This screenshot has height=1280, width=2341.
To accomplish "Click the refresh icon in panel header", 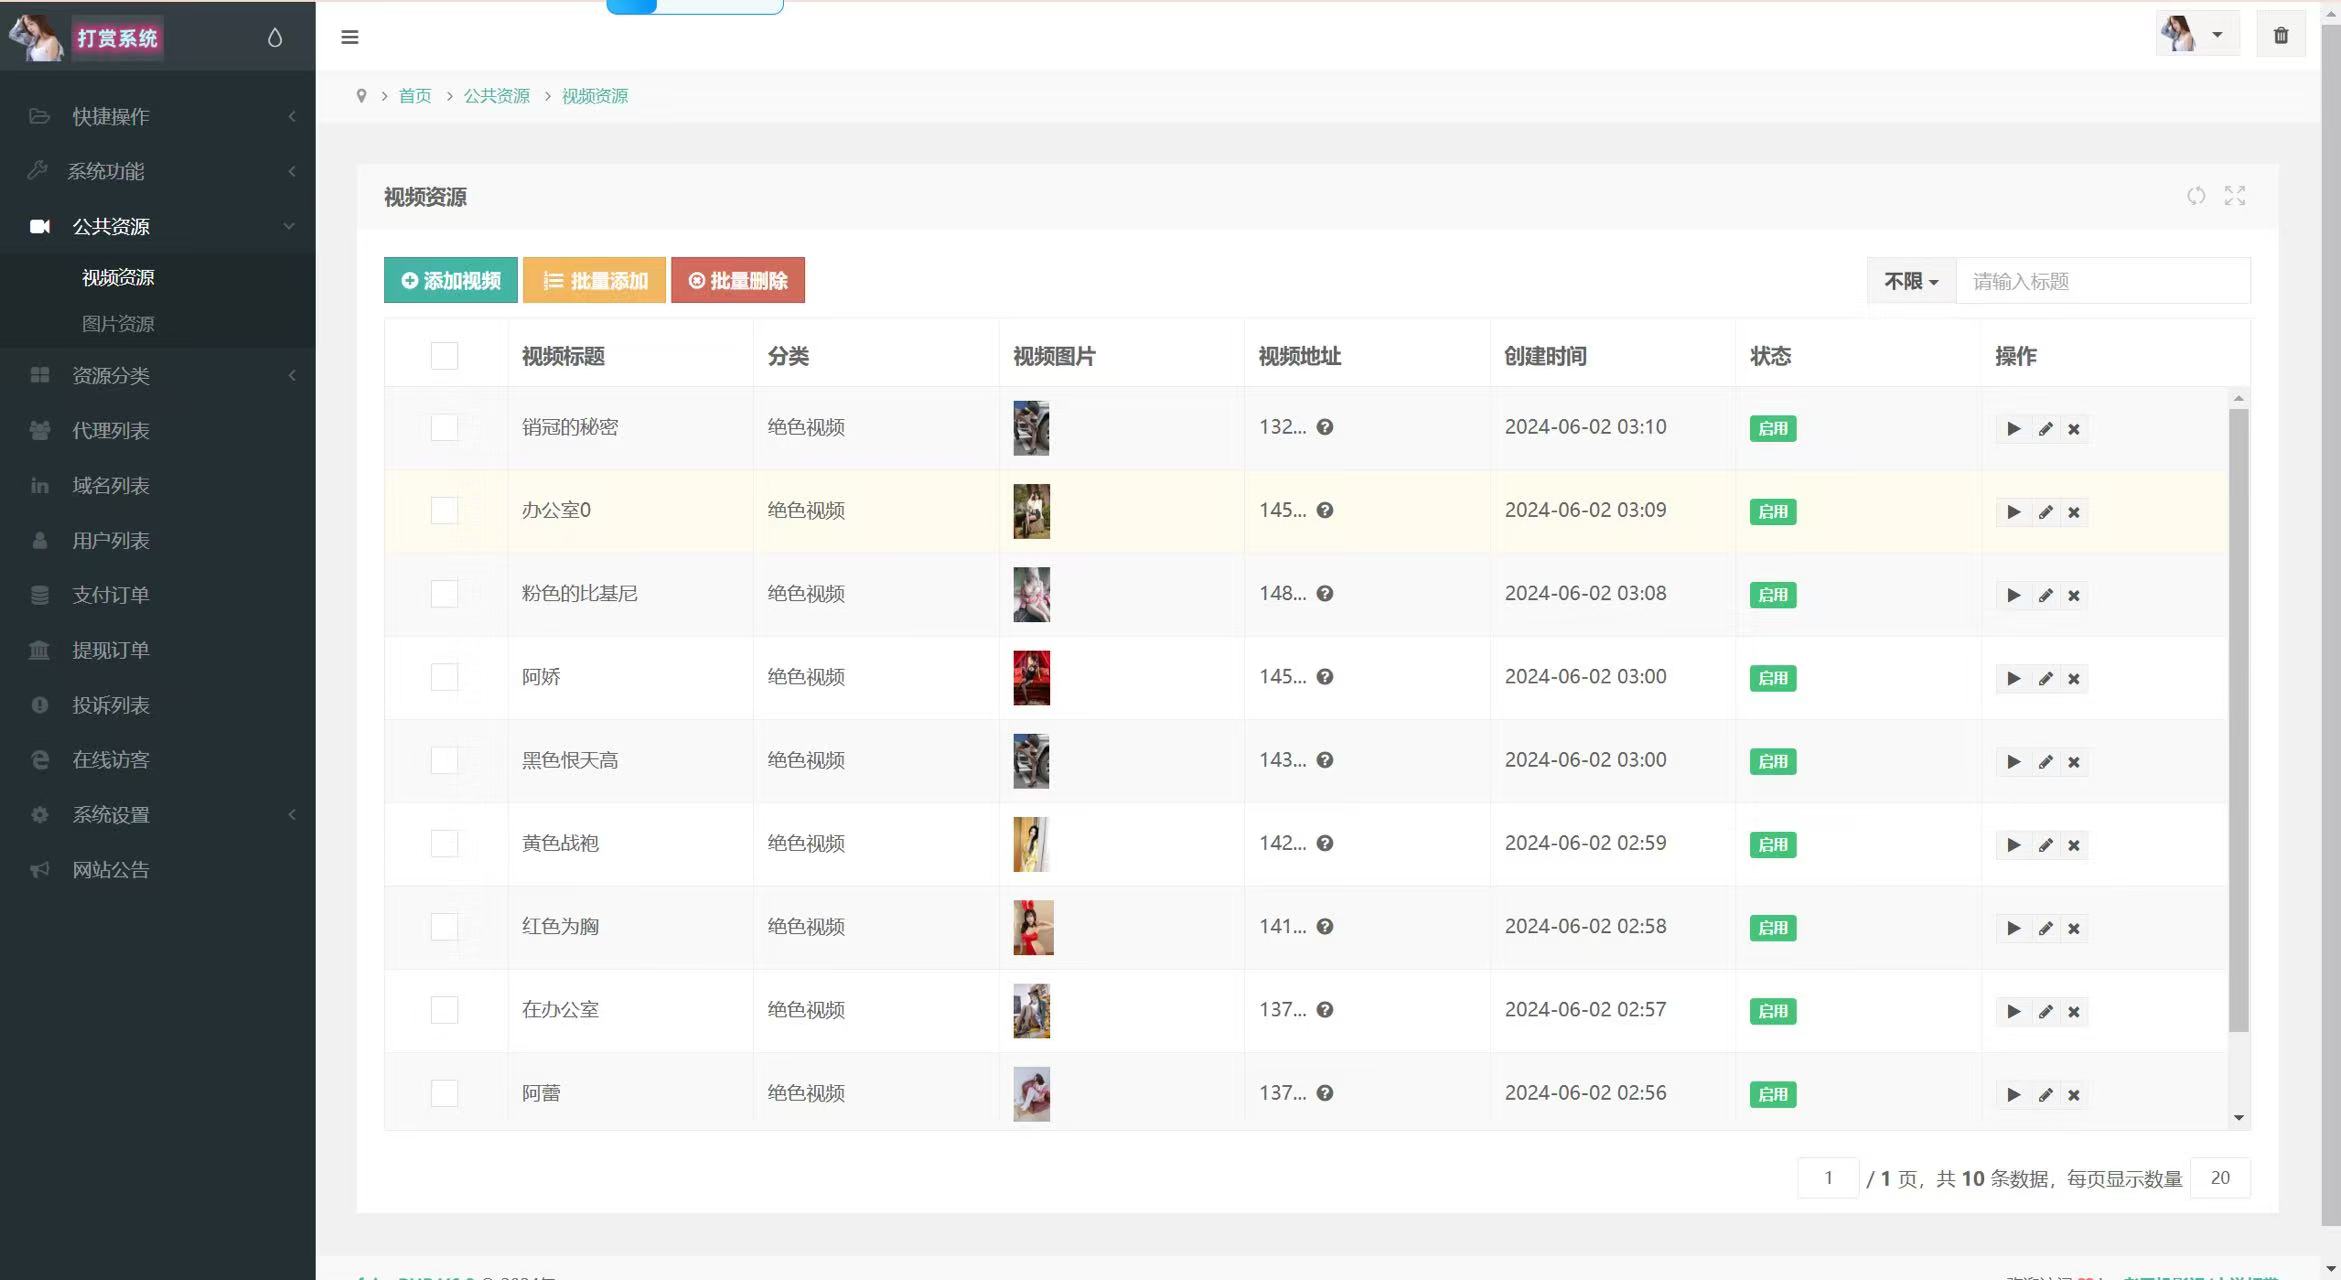I will point(2195,196).
